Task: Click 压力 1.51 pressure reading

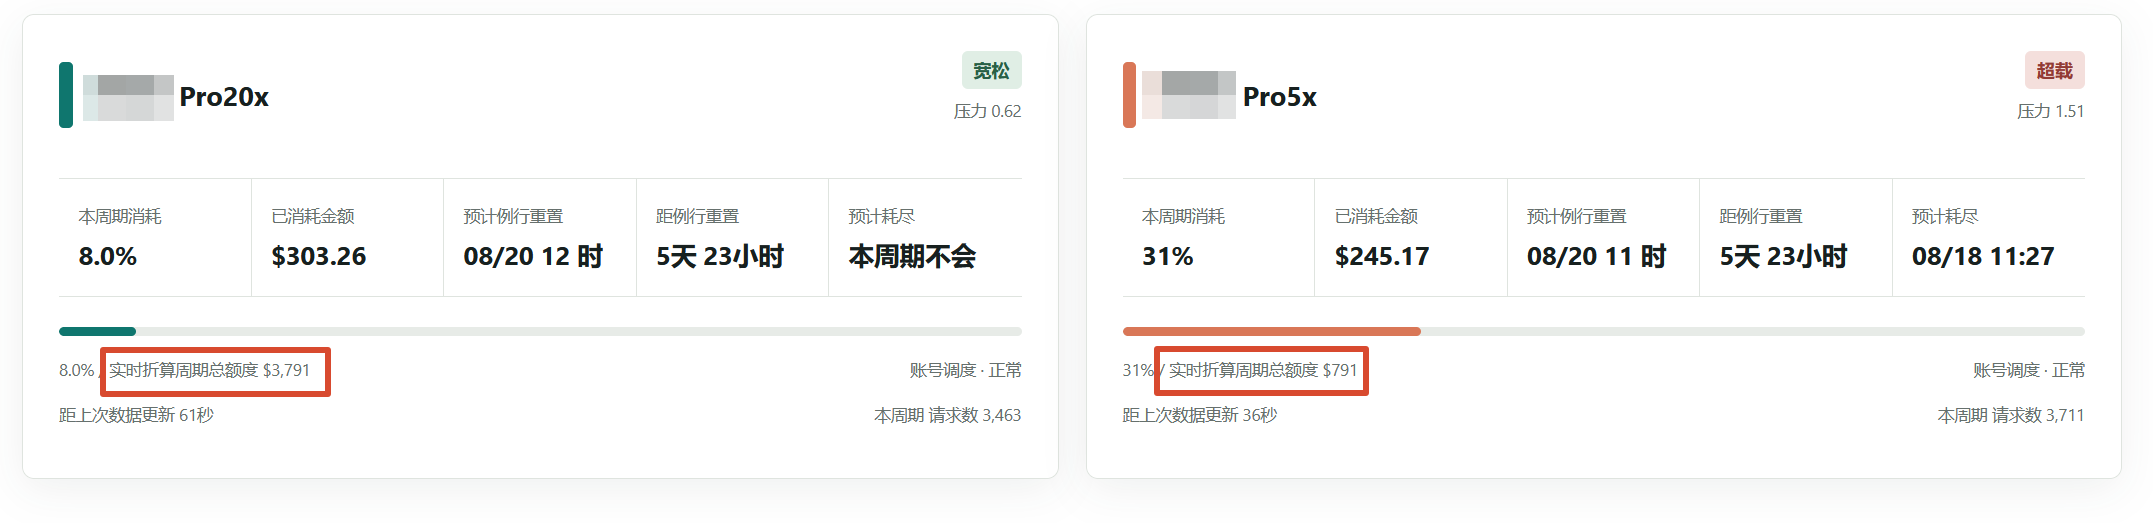Action: pos(2050,111)
